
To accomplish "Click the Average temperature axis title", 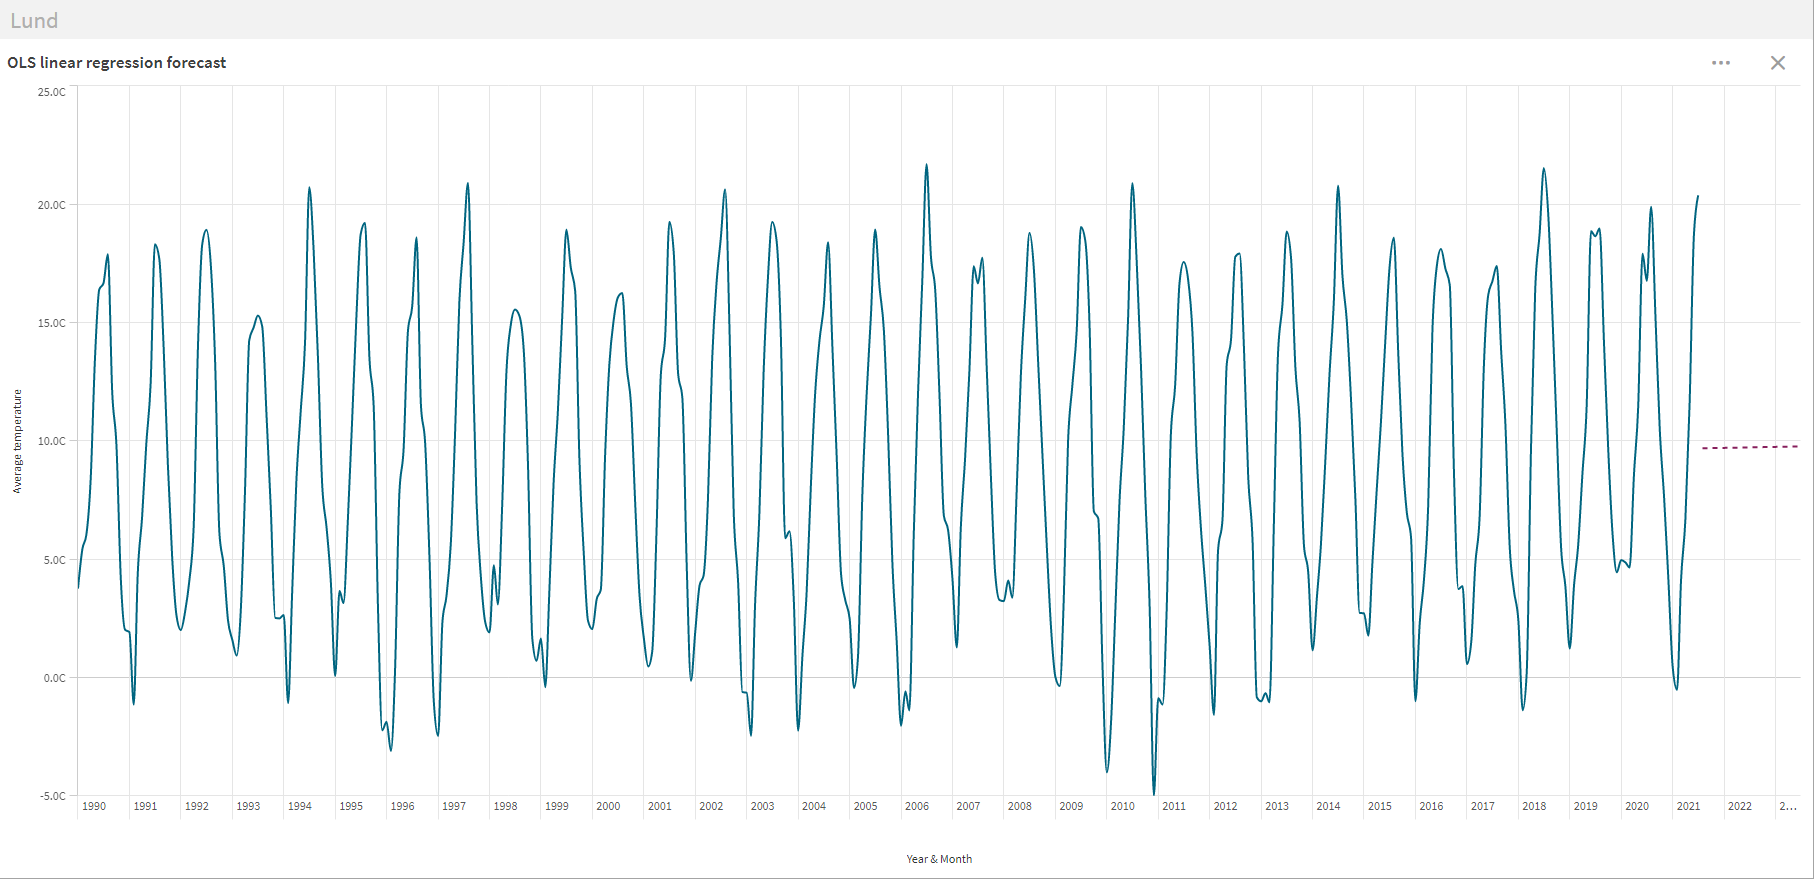I will [x=17, y=441].
